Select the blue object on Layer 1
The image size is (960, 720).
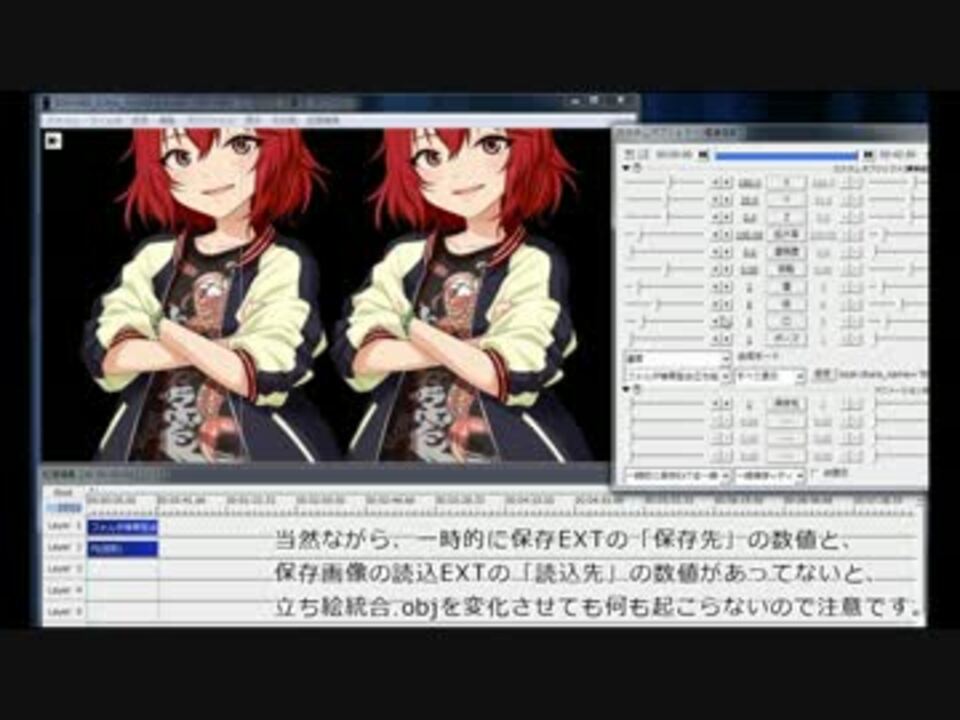(122, 527)
